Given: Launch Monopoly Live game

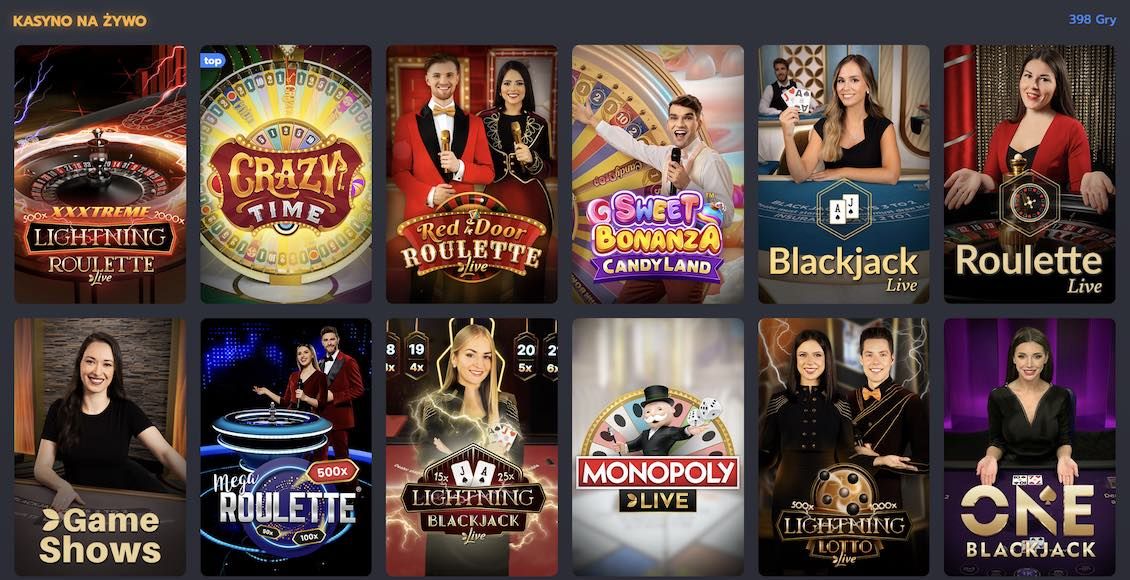Looking at the screenshot, I should (658, 447).
